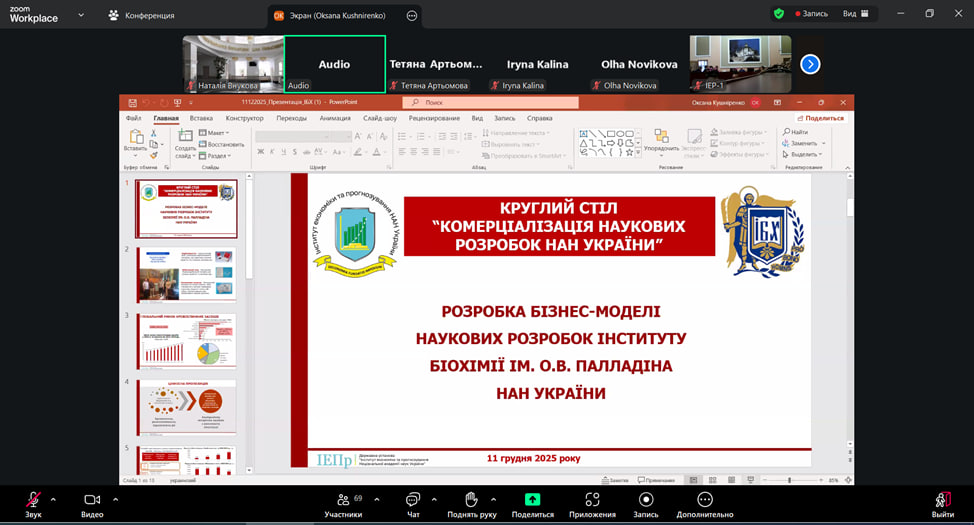
Task: Show next participants with blue arrow
Action: pyautogui.click(x=810, y=64)
